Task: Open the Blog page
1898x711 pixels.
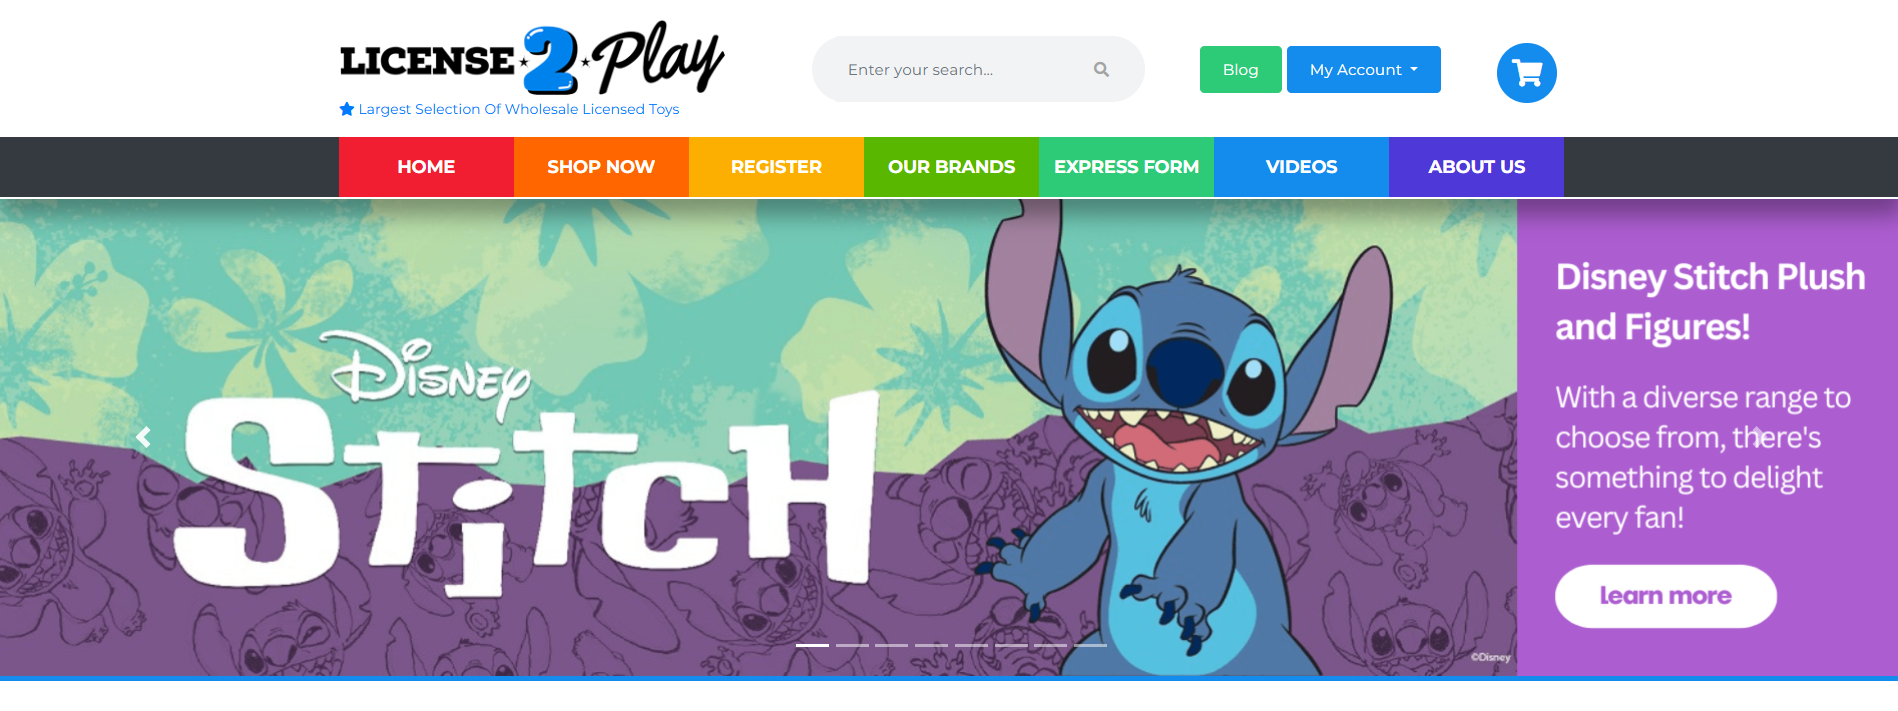Action: [x=1240, y=70]
